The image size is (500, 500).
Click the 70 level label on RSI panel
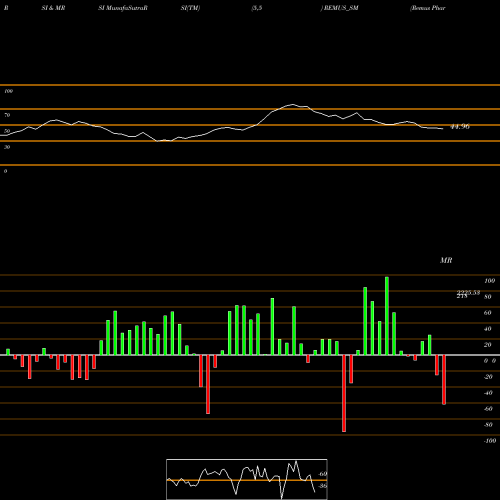pyautogui.click(x=7, y=115)
